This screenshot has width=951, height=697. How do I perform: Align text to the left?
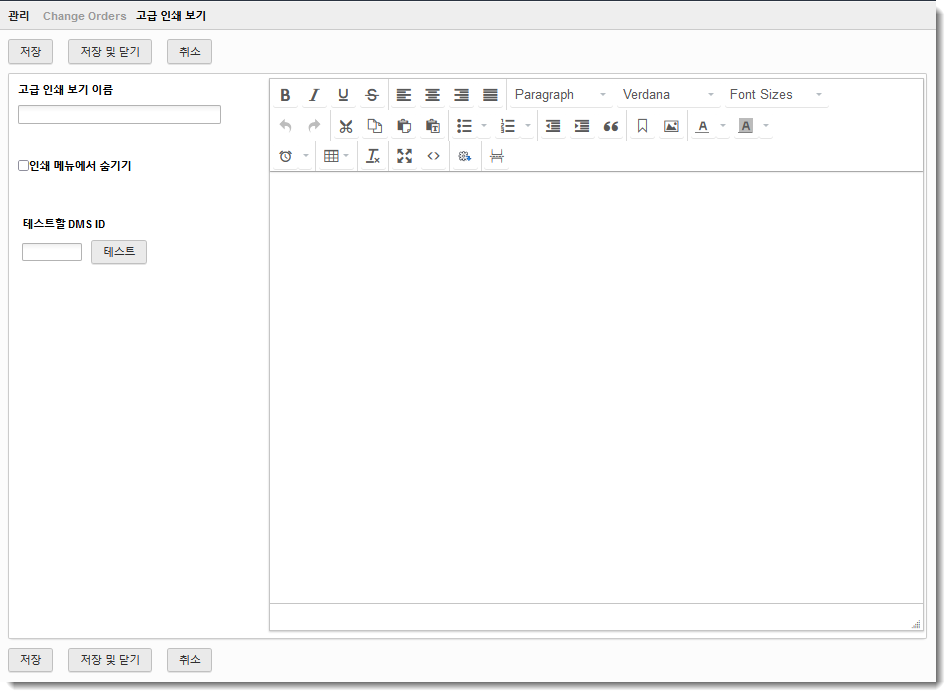coord(403,95)
